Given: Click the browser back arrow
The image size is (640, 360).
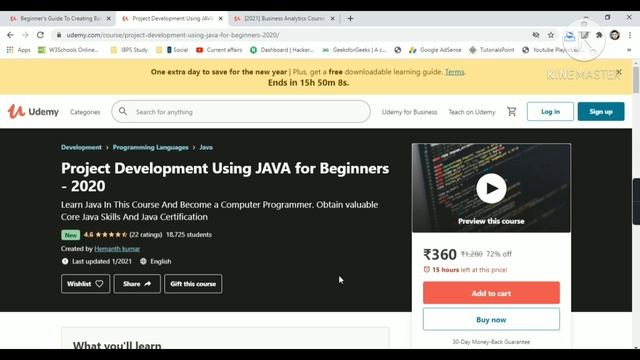Looking at the screenshot, I should coord(10,35).
